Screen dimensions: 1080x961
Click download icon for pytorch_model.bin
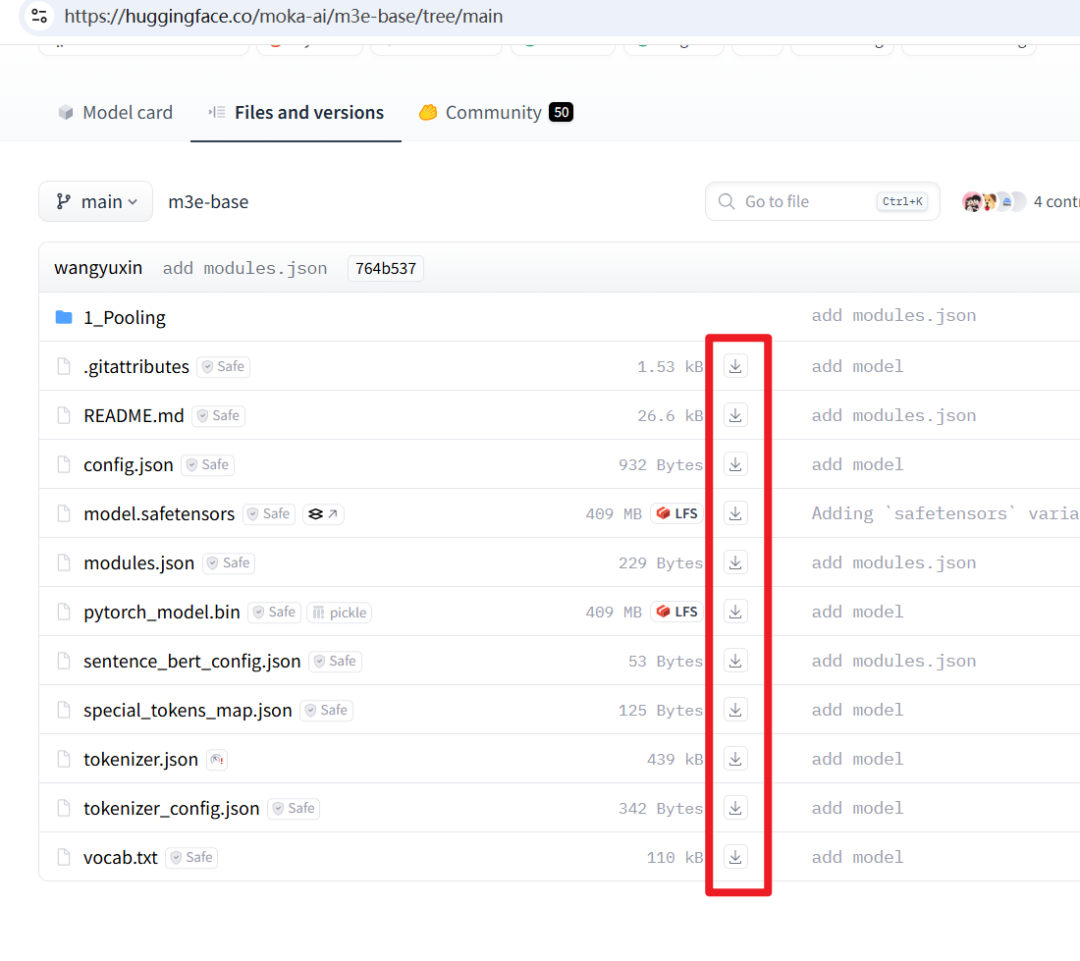[735, 612]
